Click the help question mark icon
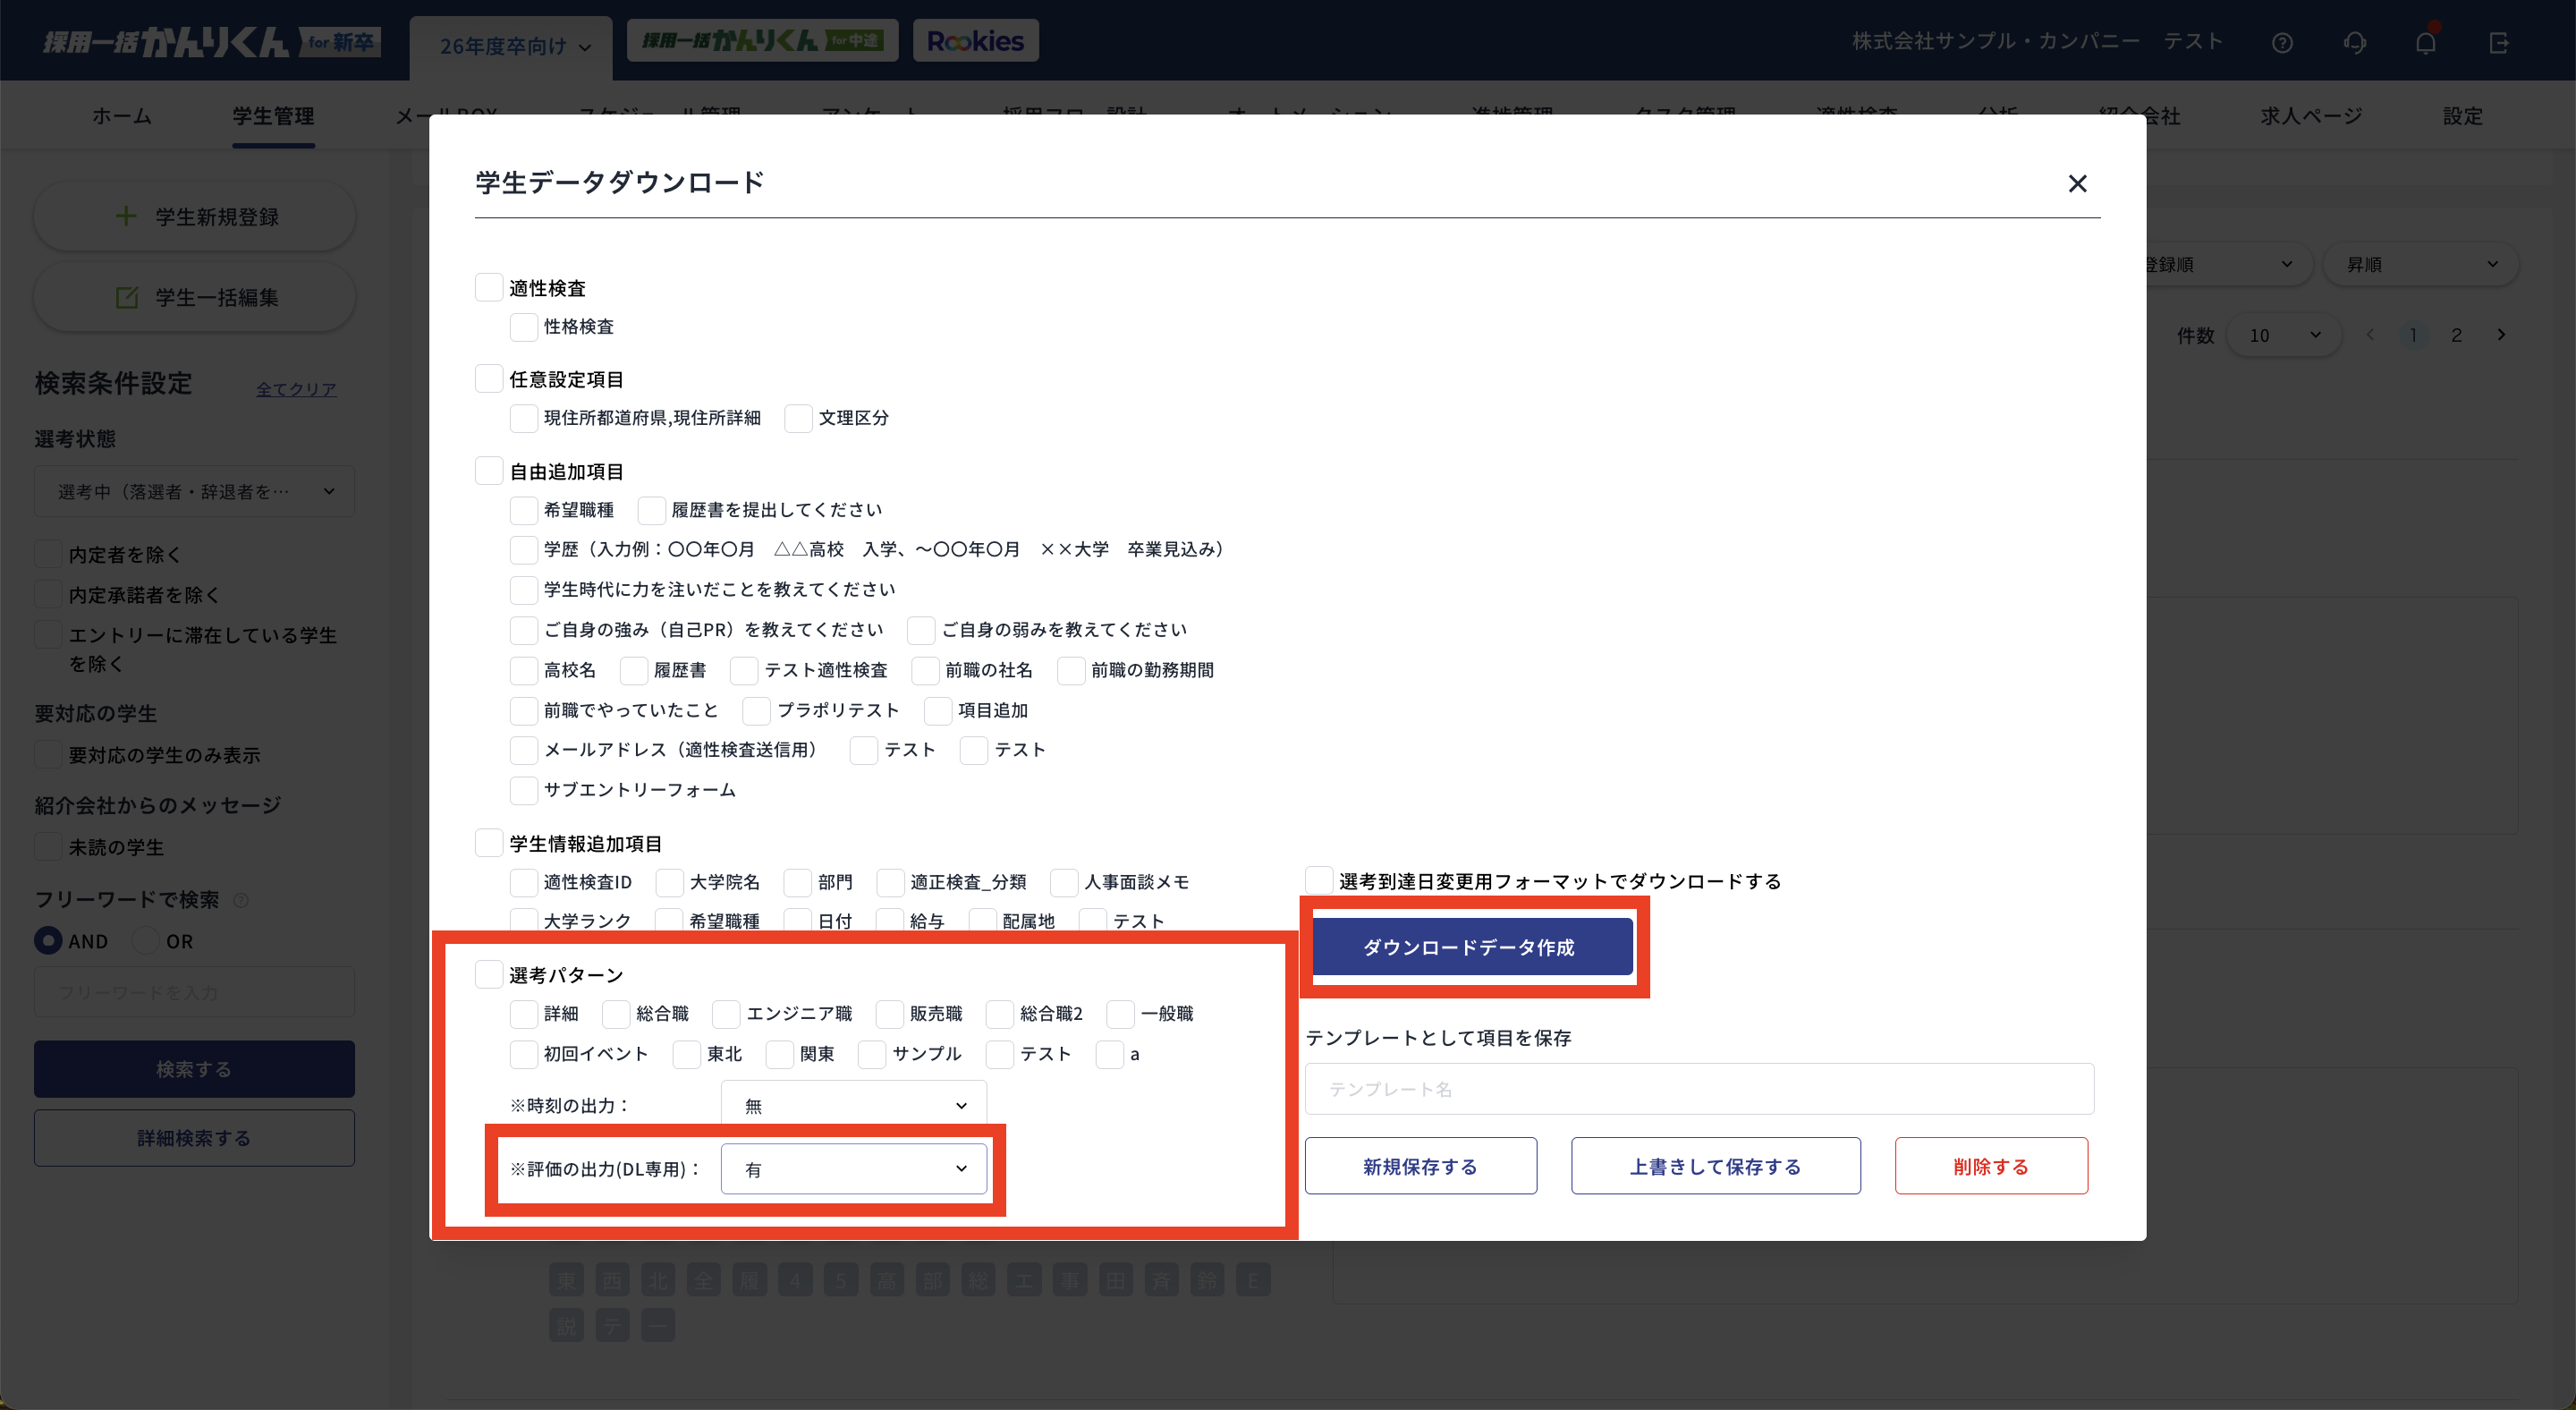Viewport: 2576px width, 1410px height. point(2282,43)
